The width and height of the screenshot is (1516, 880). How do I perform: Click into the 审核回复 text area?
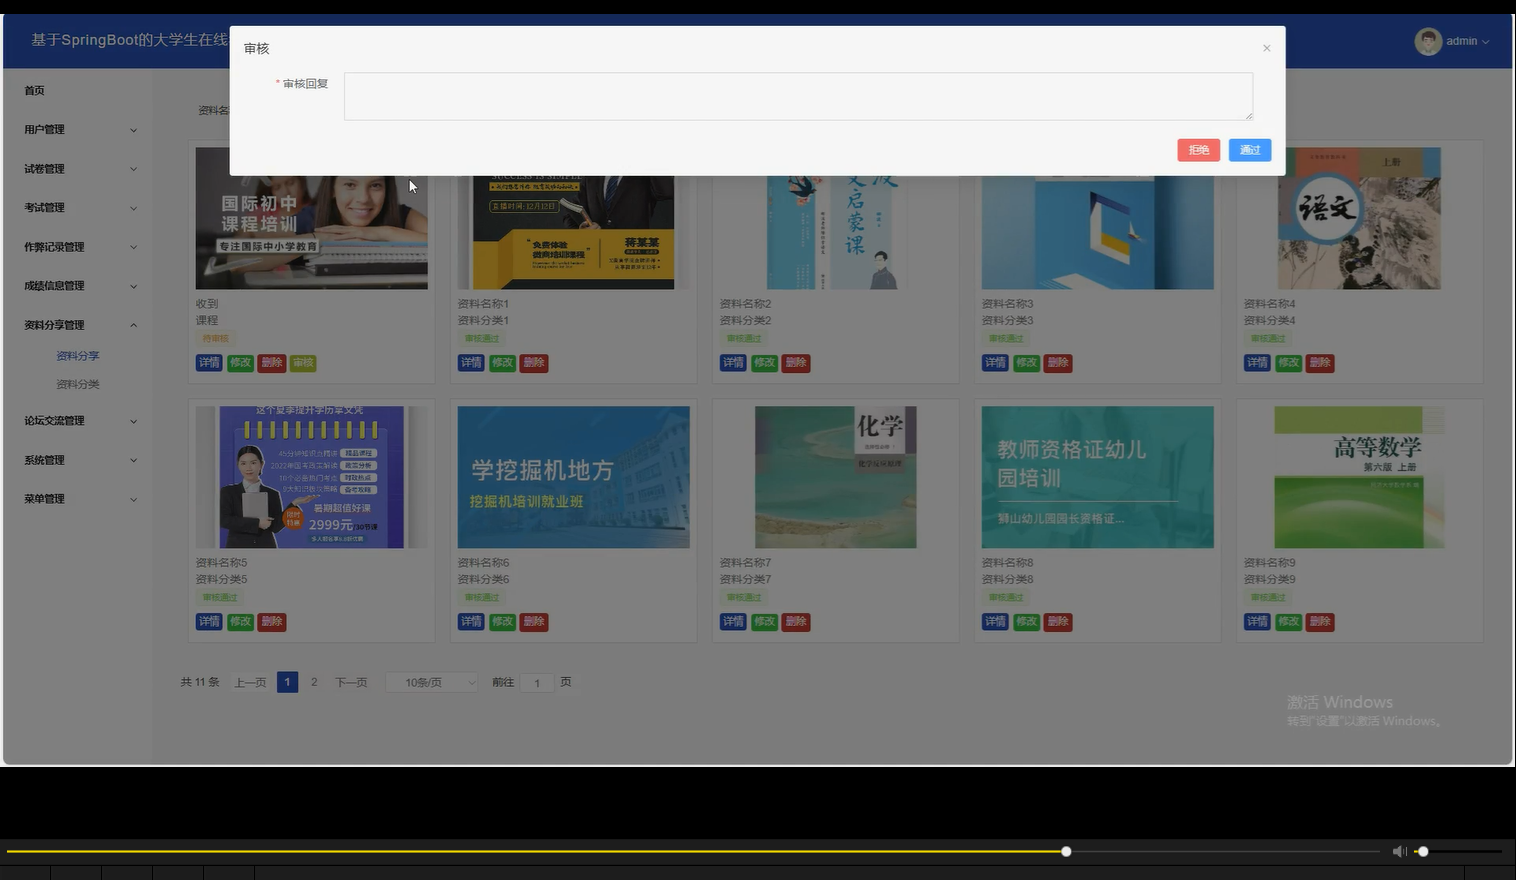click(x=798, y=96)
